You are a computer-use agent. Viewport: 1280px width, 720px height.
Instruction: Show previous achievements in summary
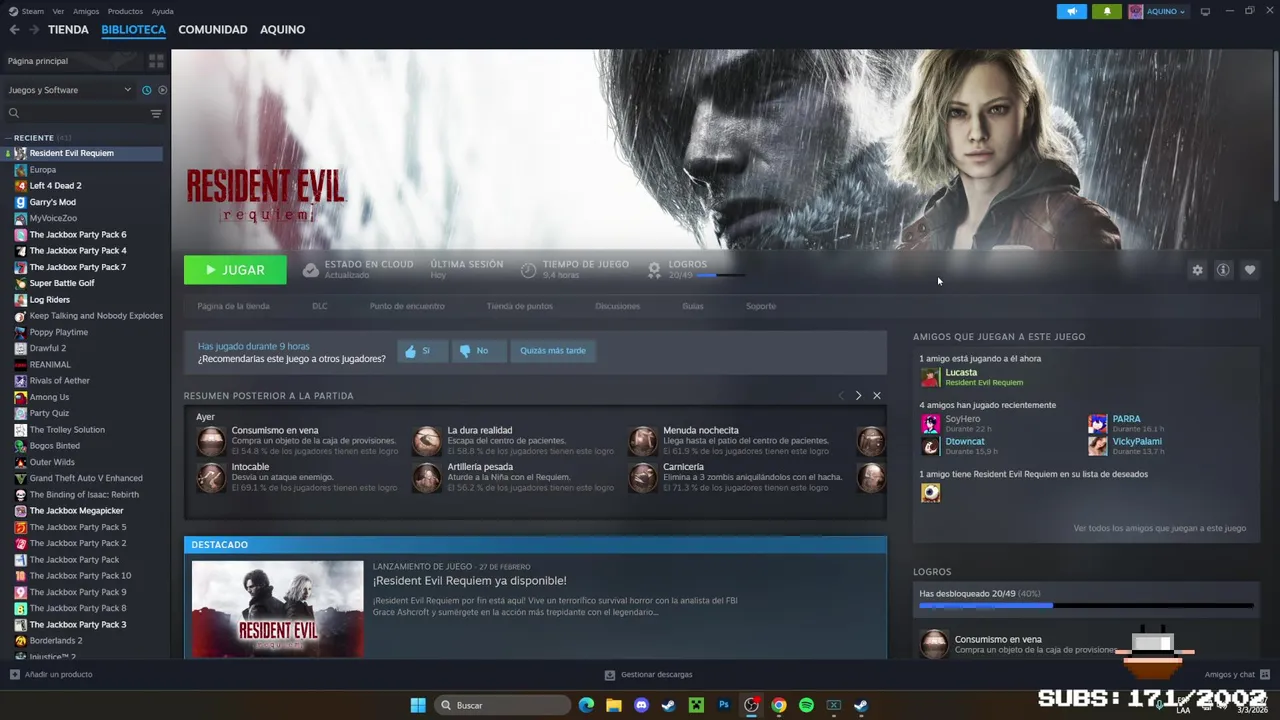[840, 396]
